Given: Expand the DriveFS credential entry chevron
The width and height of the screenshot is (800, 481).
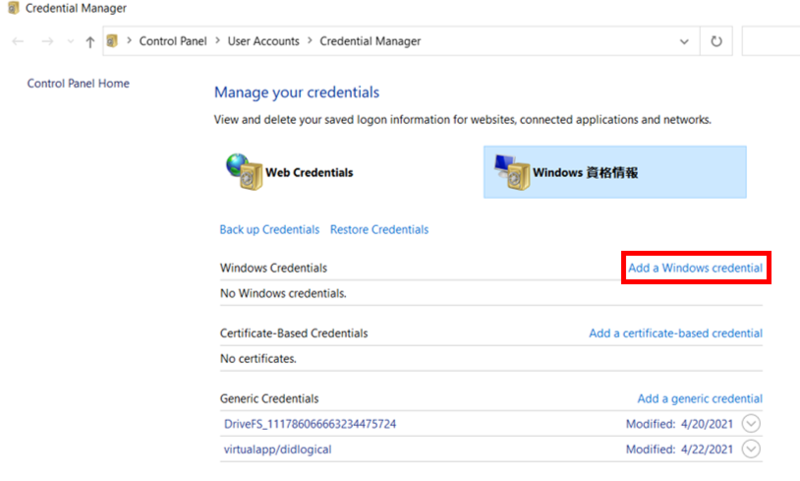Looking at the screenshot, I should [x=751, y=423].
